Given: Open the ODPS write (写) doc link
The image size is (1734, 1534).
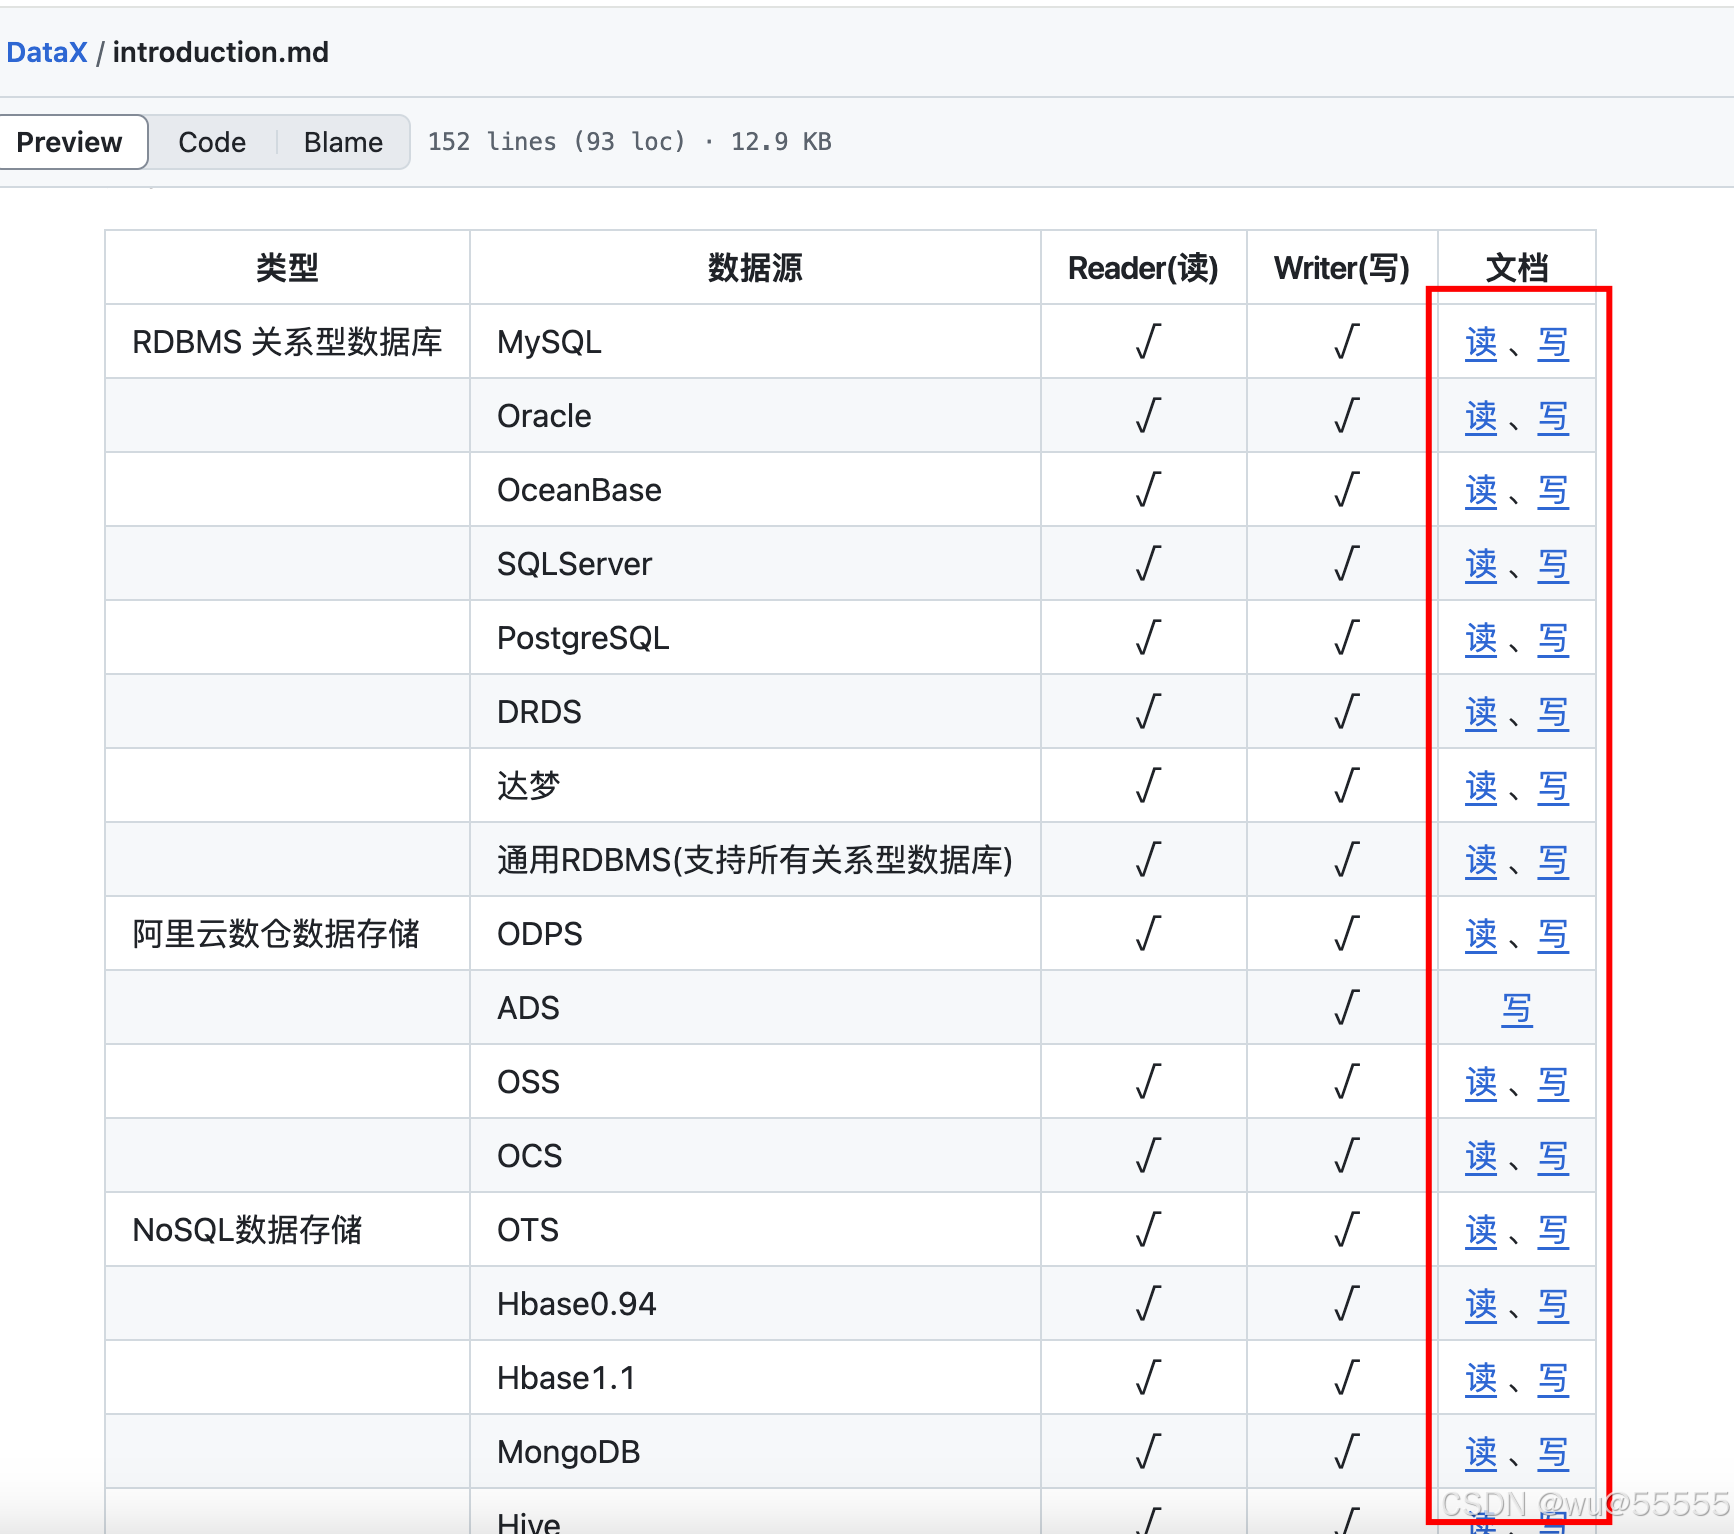Looking at the screenshot, I should (1553, 935).
